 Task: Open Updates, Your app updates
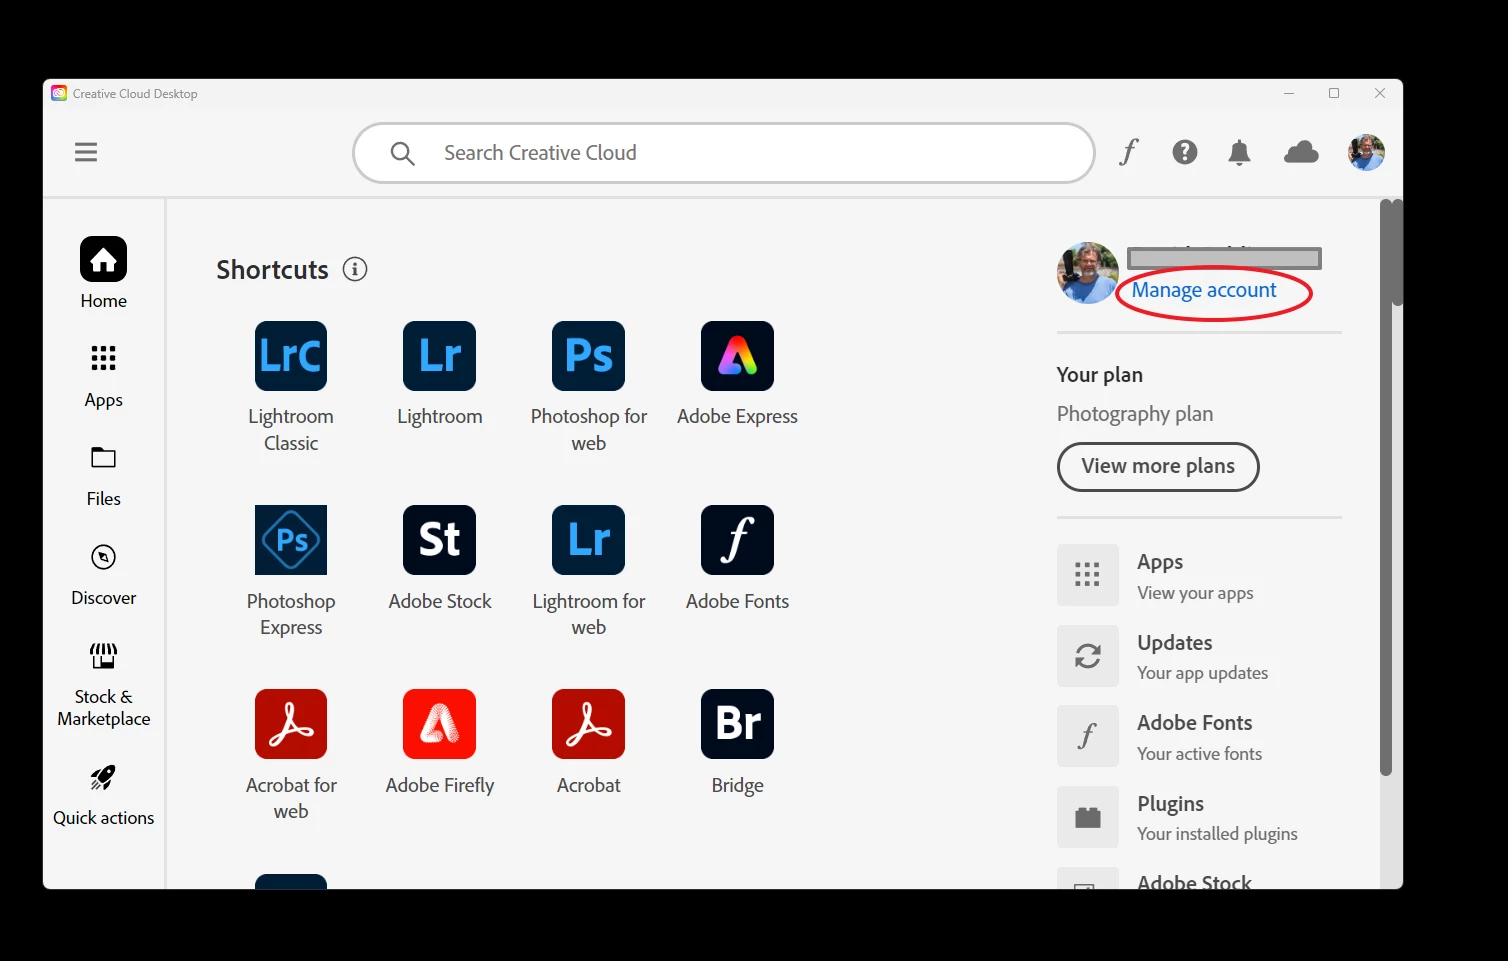[x=1199, y=656]
